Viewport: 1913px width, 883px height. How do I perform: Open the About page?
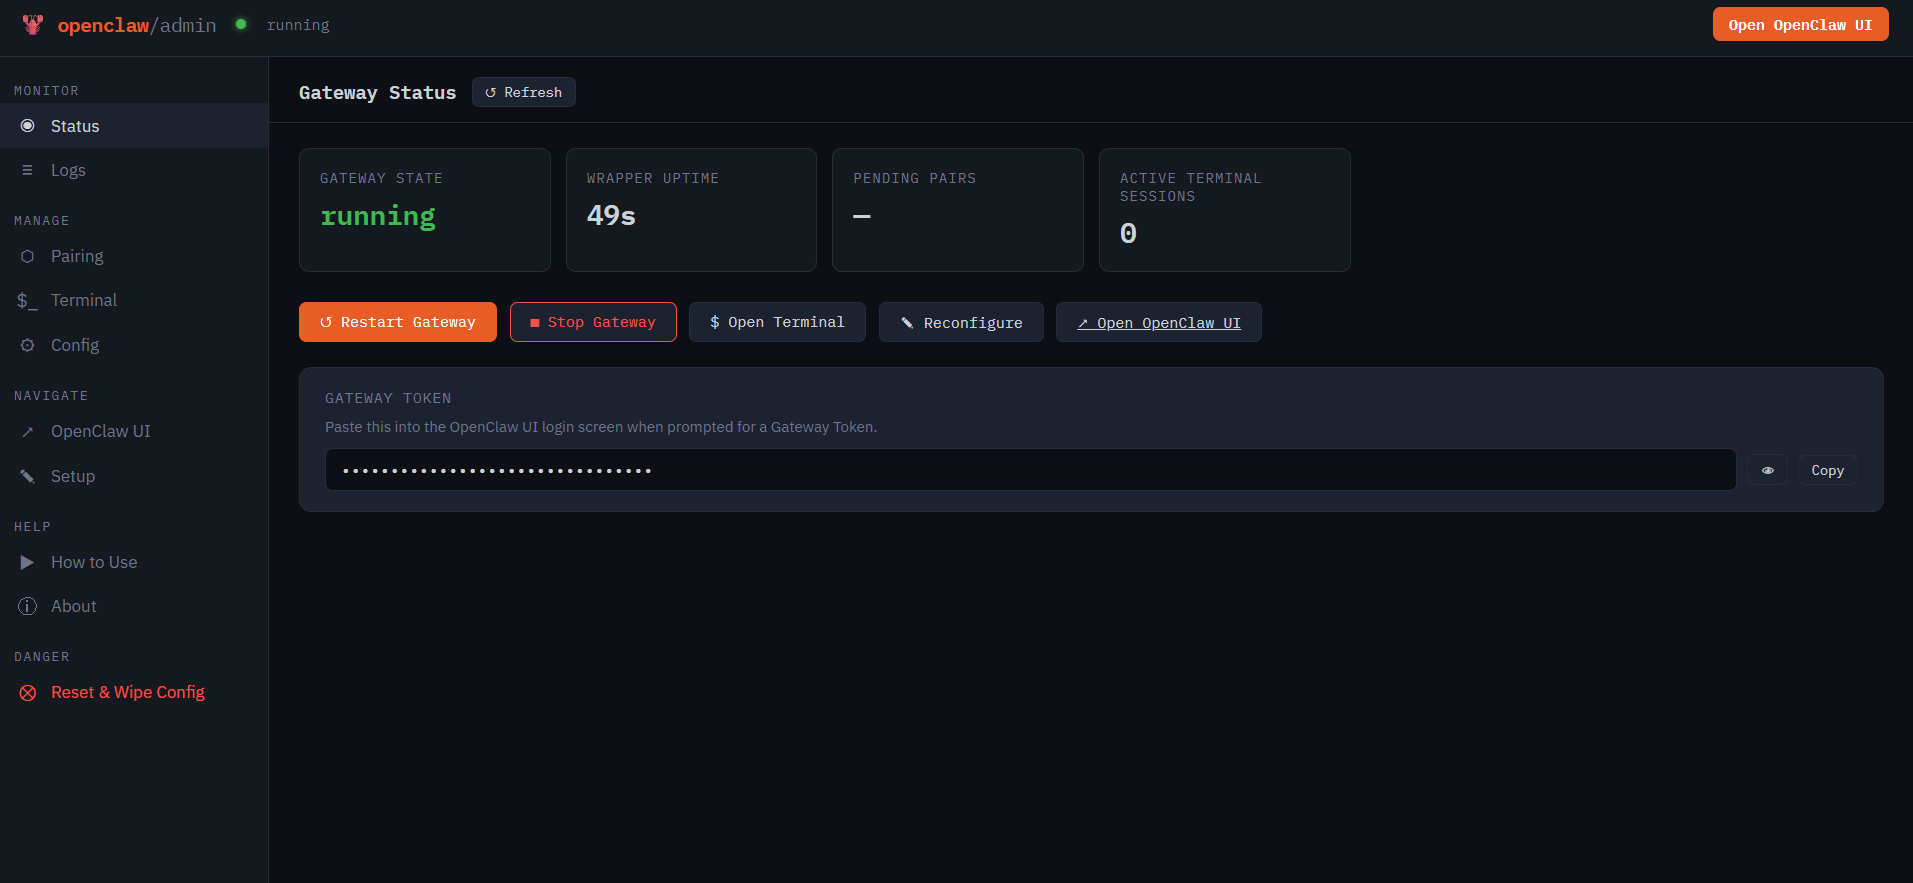[x=134, y=607]
